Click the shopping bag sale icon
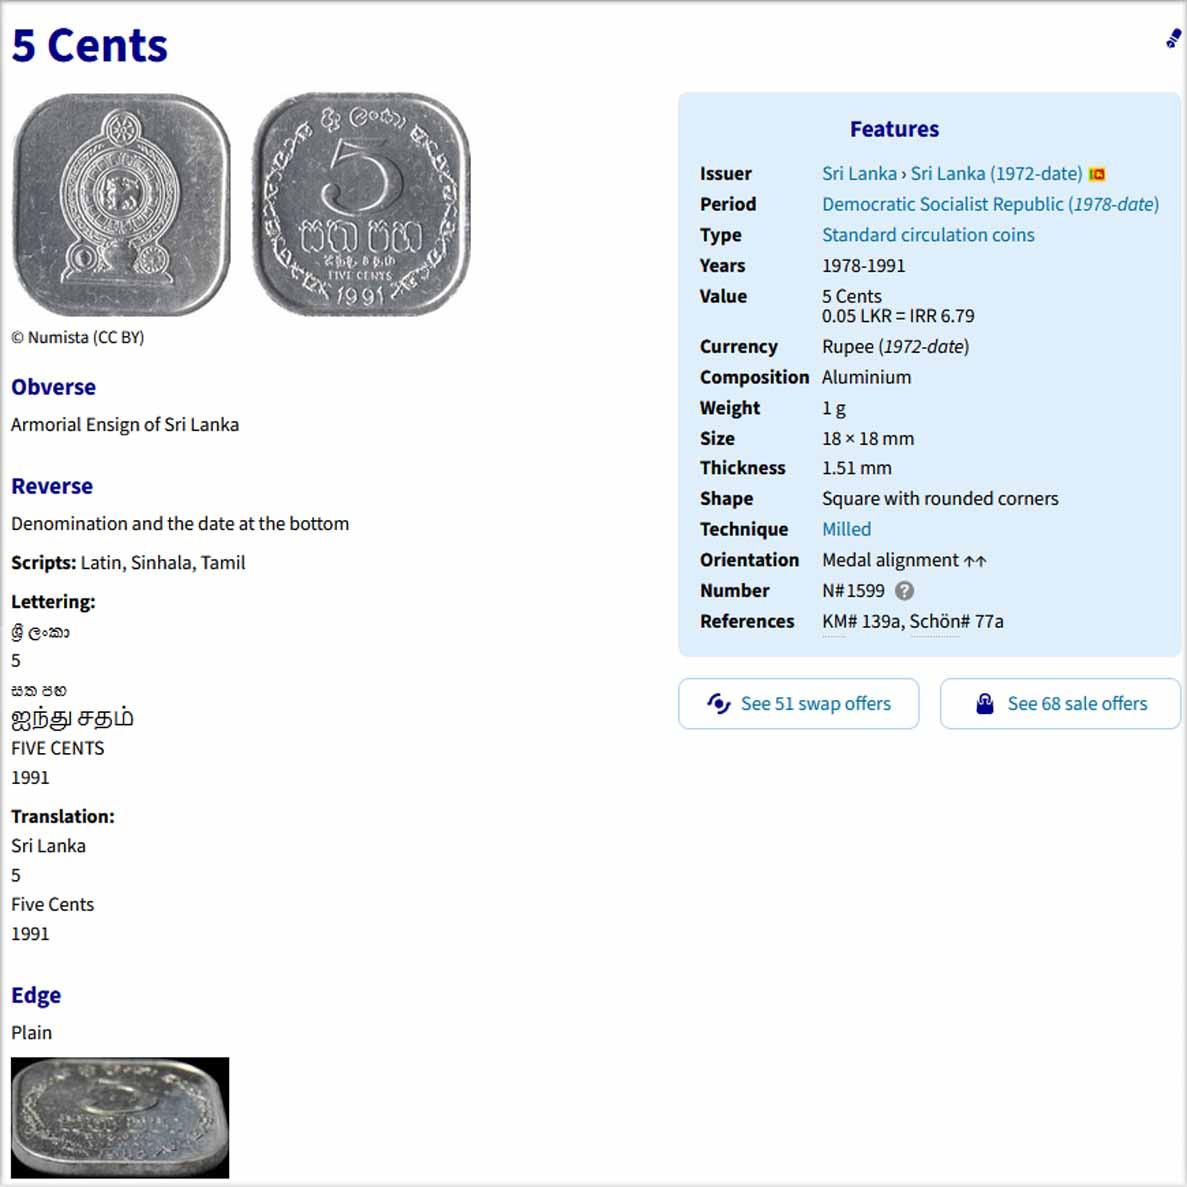Image resolution: width=1187 pixels, height=1187 pixels. point(985,703)
